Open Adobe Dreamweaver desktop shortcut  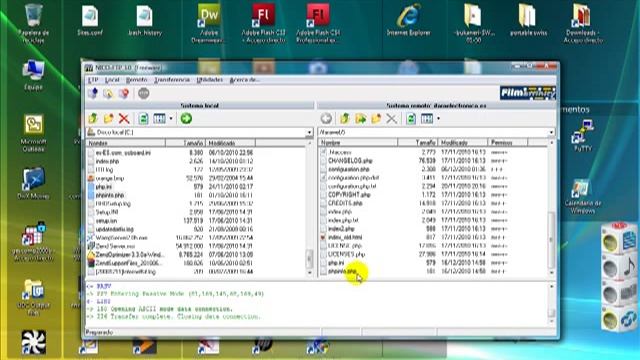pyautogui.click(x=209, y=24)
